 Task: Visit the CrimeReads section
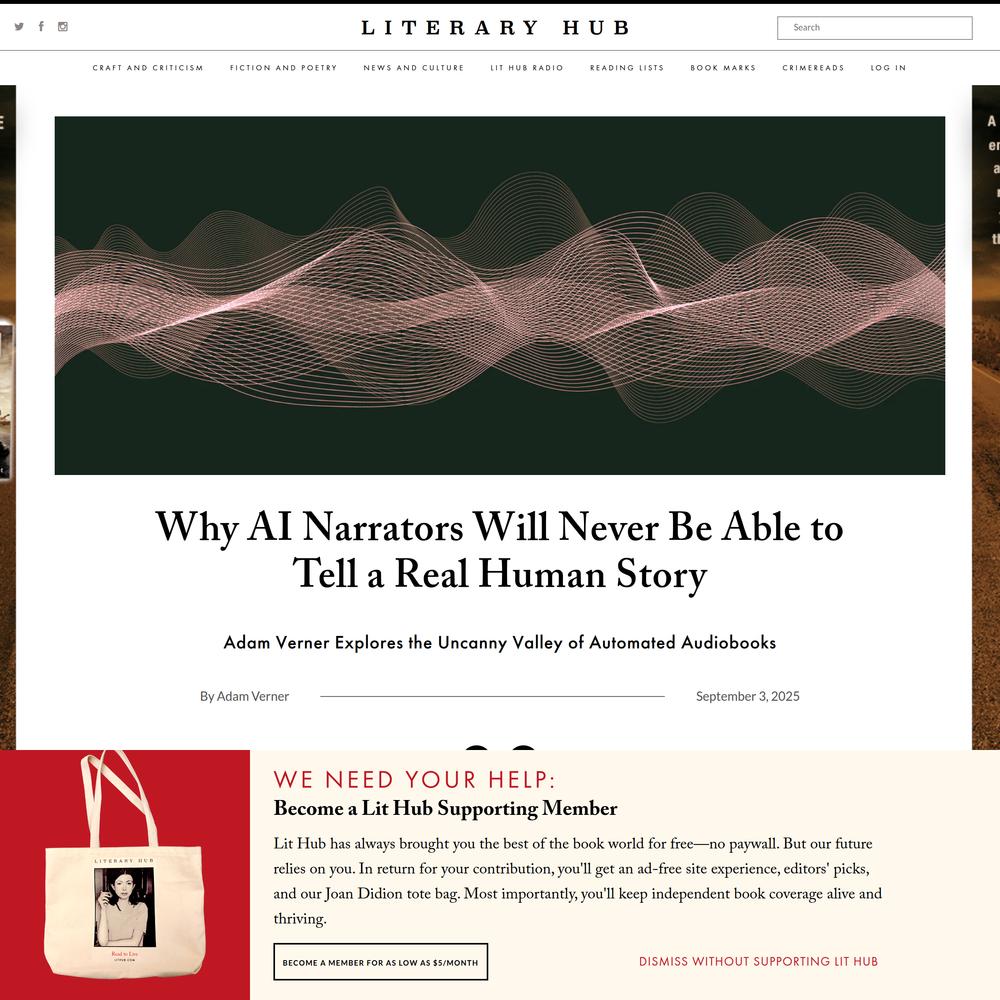click(813, 68)
